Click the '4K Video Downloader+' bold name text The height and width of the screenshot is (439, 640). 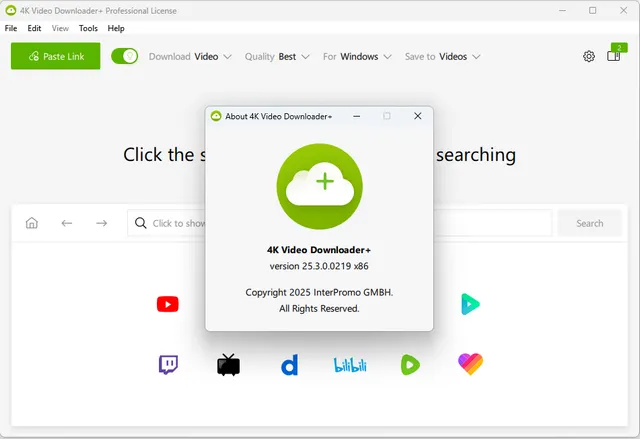319,250
